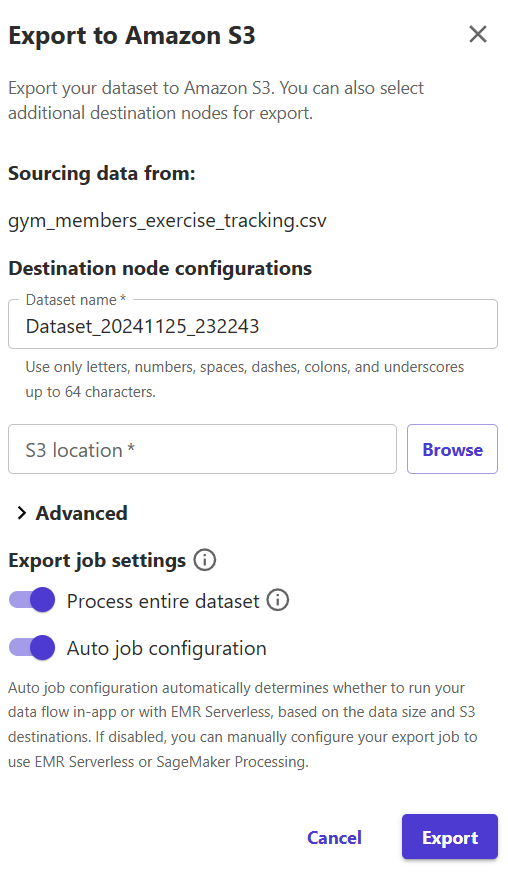Click the info icon beside Export job settings

click(x=205, y=560)
